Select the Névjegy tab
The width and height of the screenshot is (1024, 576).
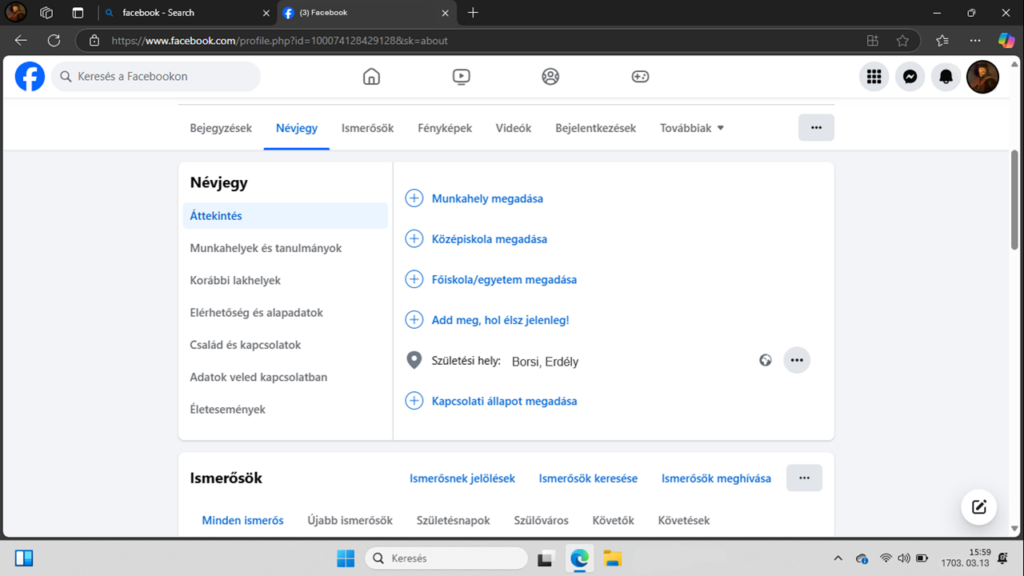(x=296, y=128)
